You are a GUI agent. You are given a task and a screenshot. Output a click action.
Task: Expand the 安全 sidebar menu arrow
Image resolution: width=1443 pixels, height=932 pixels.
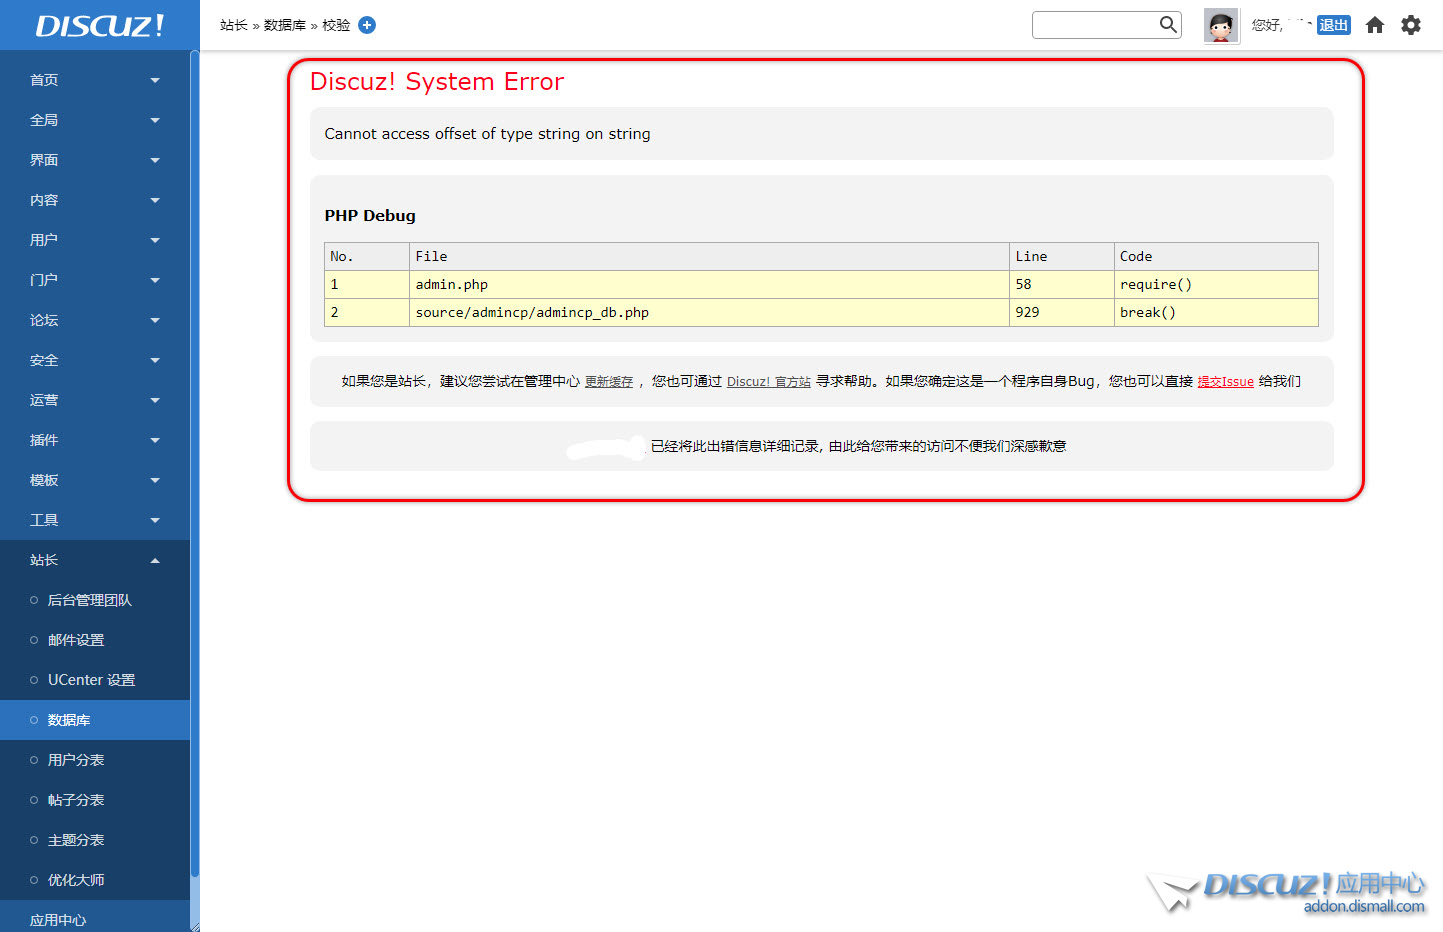[155, 360]
